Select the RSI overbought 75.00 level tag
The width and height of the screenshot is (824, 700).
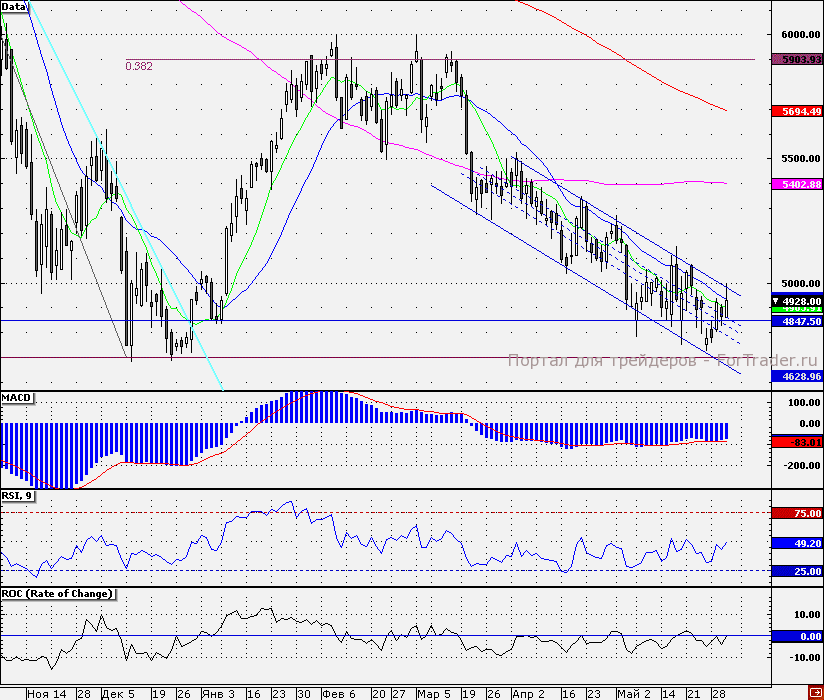[x=797, y=512]
